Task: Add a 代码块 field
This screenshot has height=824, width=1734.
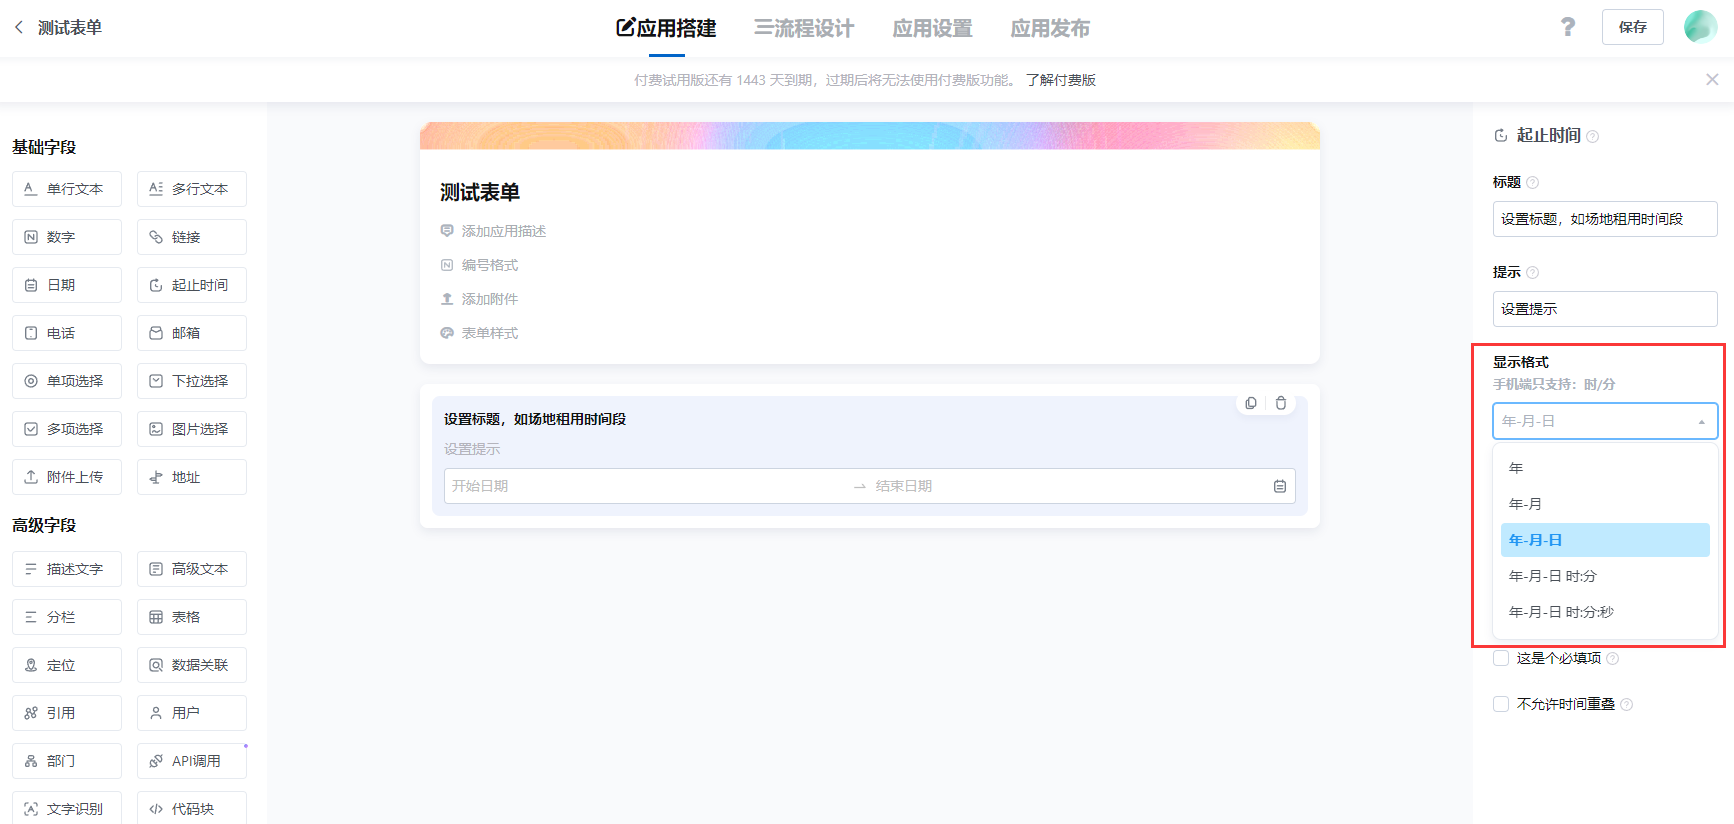Action: point(192,808)
